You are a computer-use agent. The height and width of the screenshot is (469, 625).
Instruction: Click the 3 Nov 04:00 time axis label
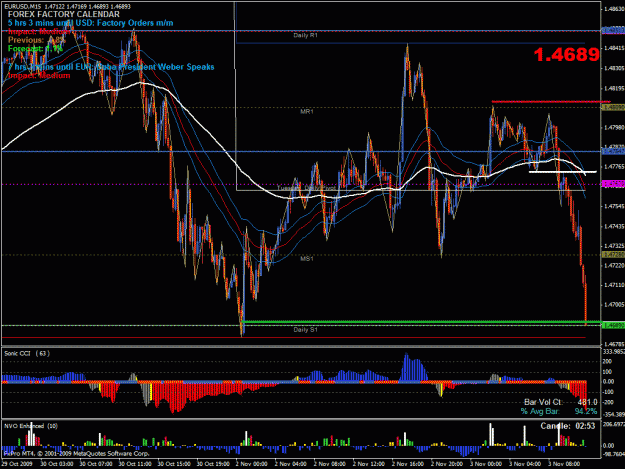[x=525, y=464]
